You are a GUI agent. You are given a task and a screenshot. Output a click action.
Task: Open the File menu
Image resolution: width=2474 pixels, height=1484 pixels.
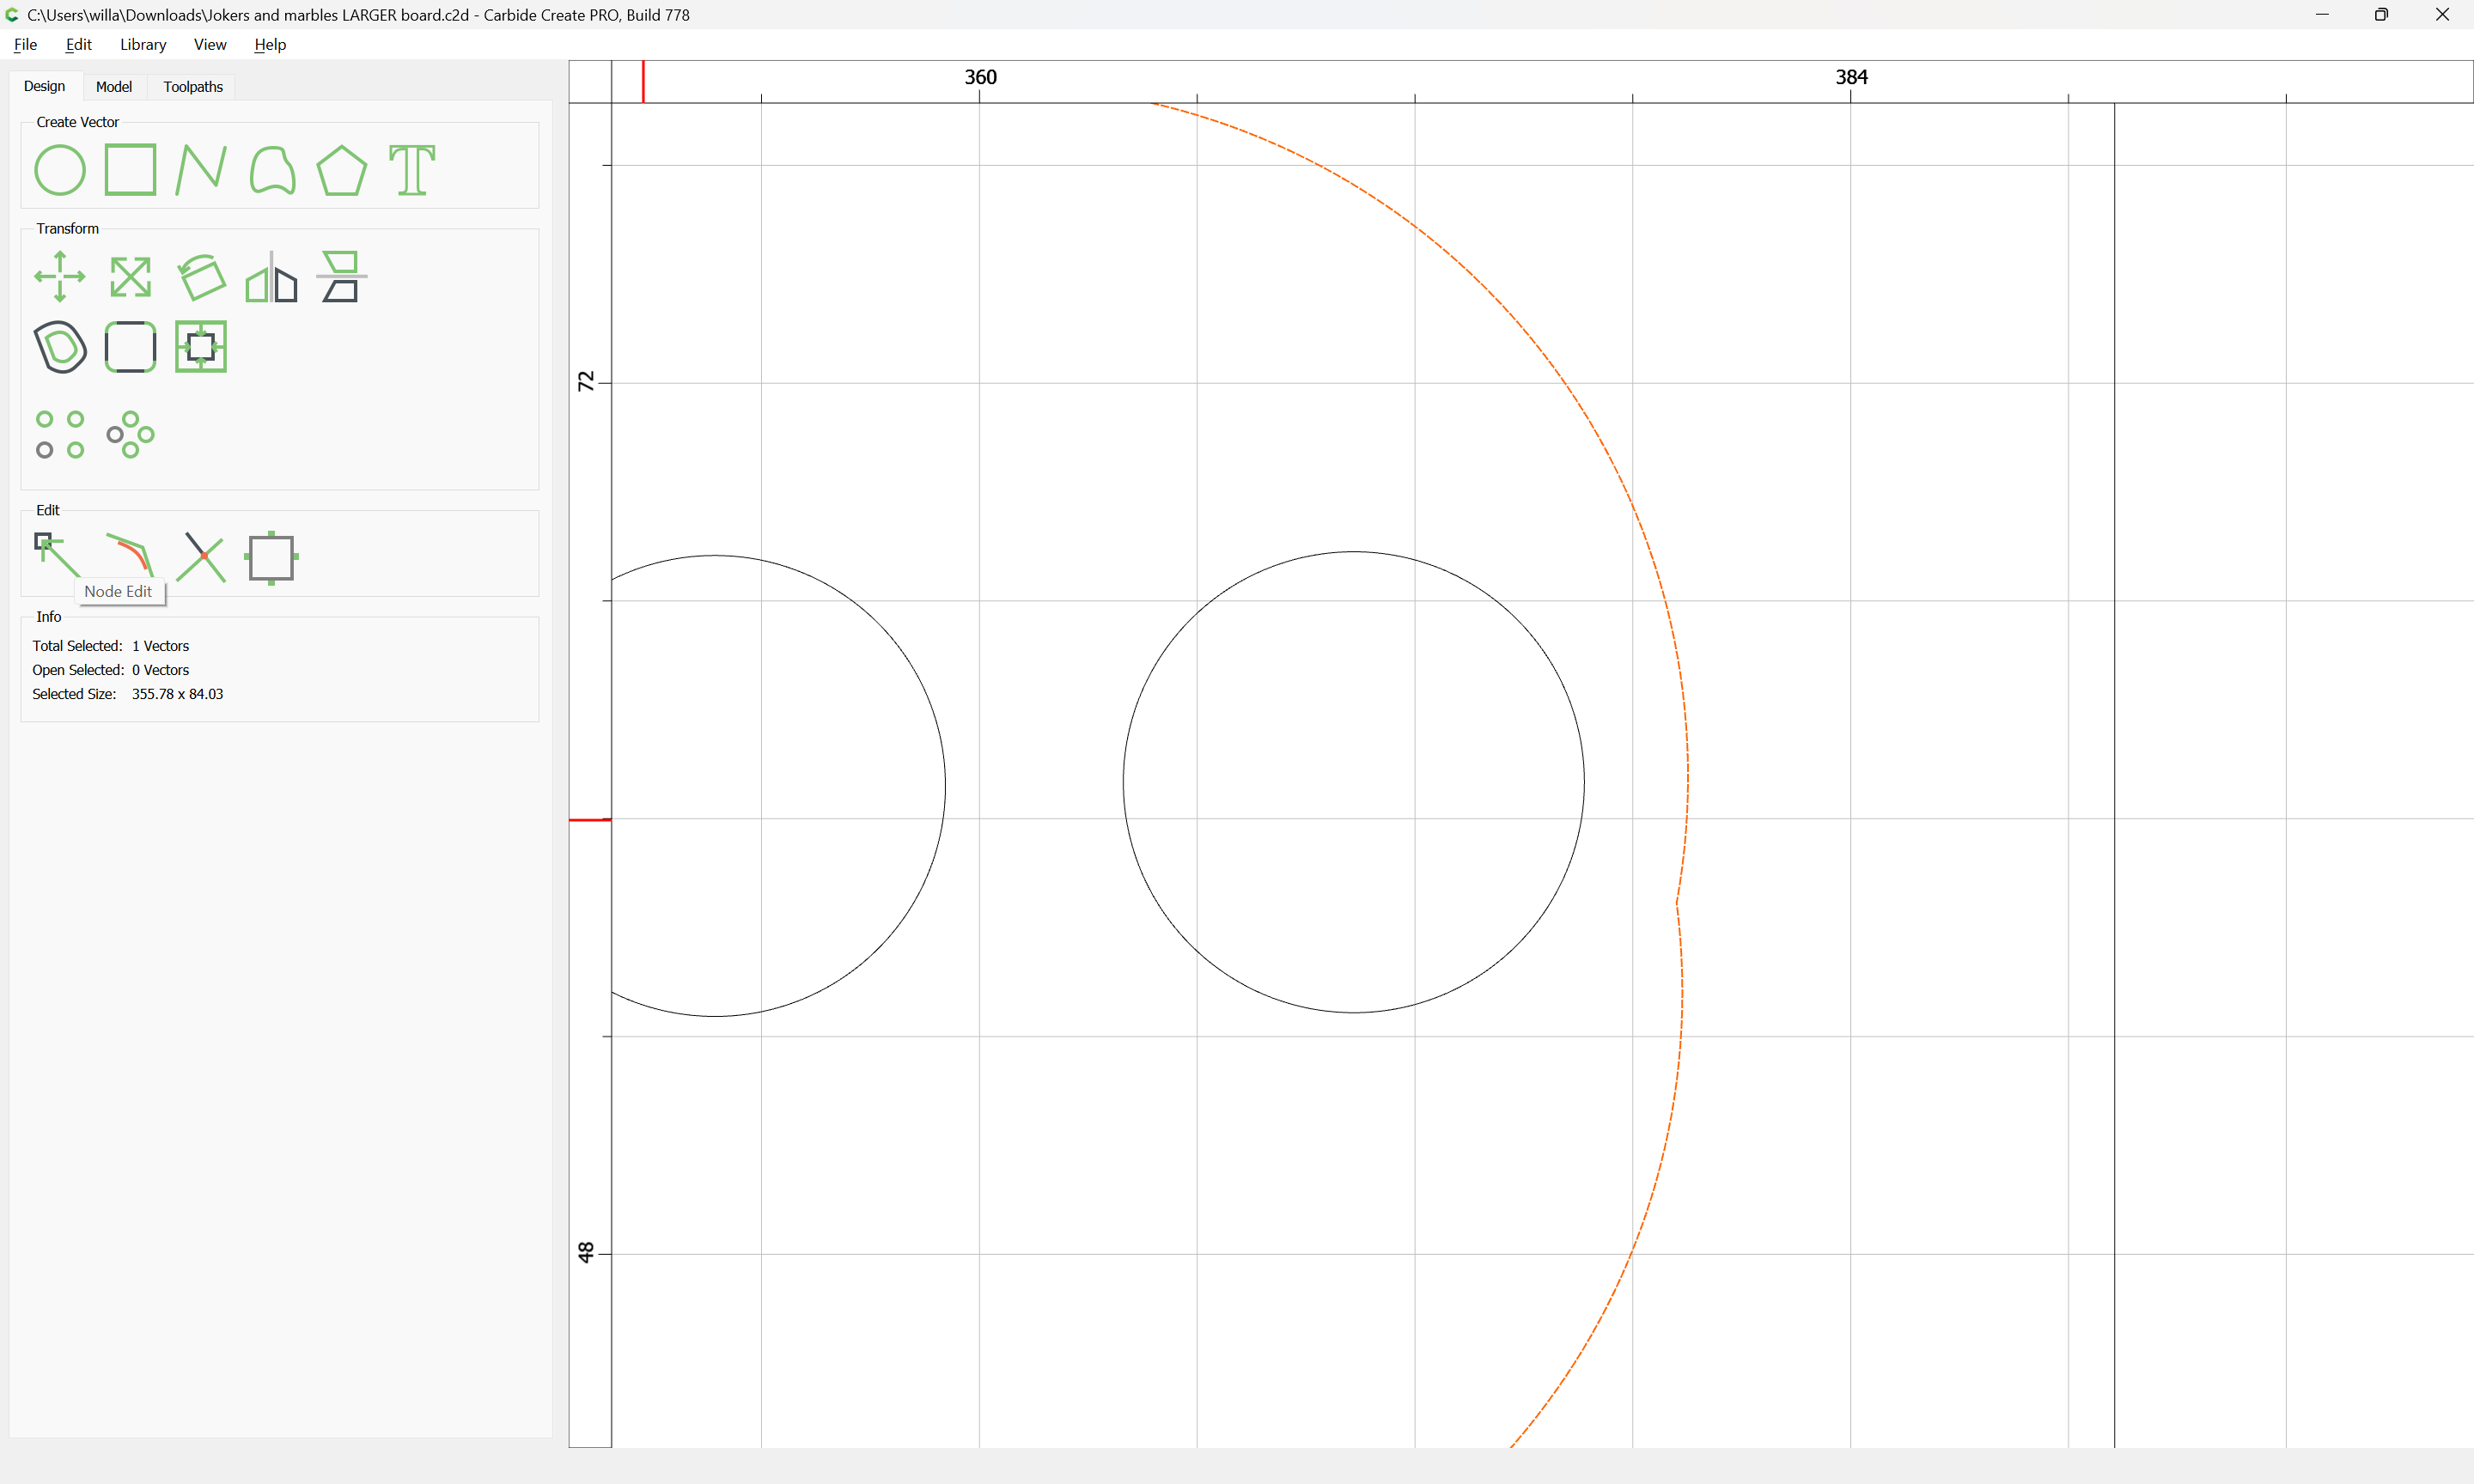pyautogui.click(x=25, y=44)
